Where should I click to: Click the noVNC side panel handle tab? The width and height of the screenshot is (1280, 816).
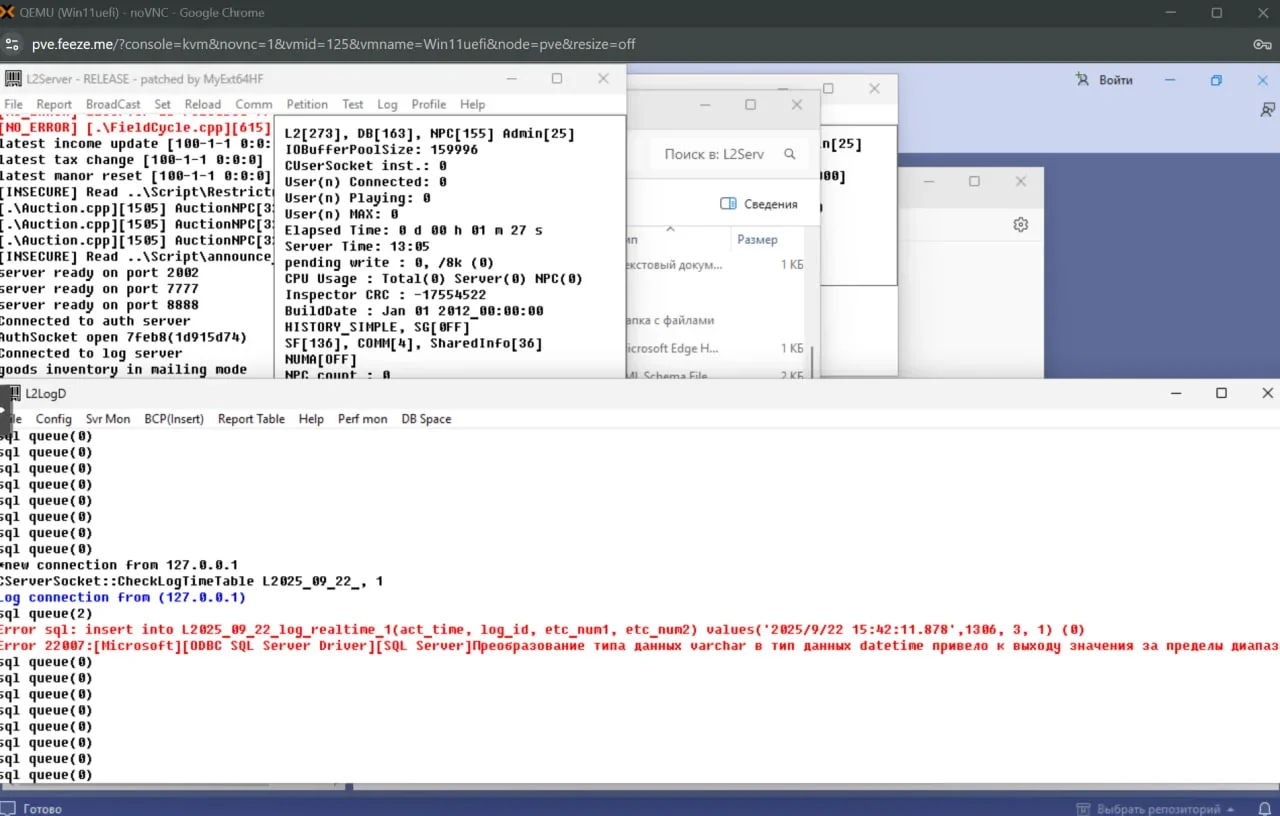[3, 410]
